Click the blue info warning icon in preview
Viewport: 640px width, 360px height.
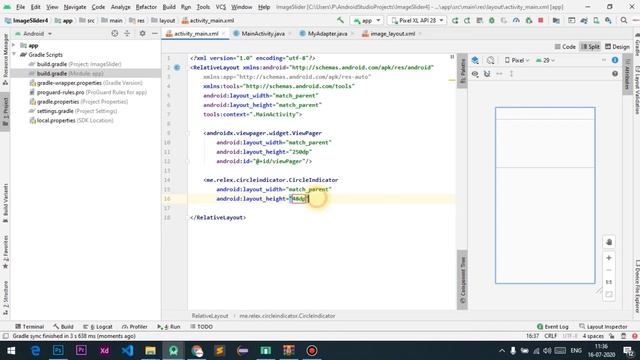(615, 60)
